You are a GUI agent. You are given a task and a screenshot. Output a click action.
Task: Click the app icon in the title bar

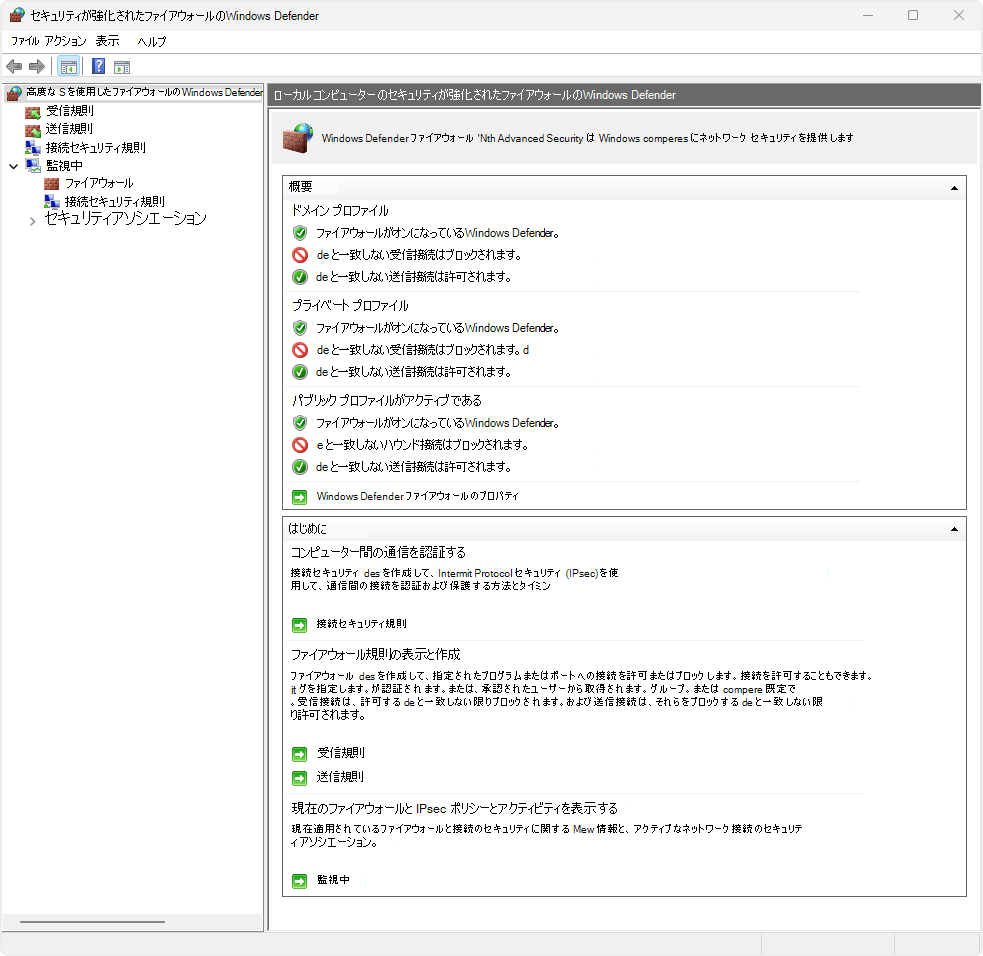(17, 15)
